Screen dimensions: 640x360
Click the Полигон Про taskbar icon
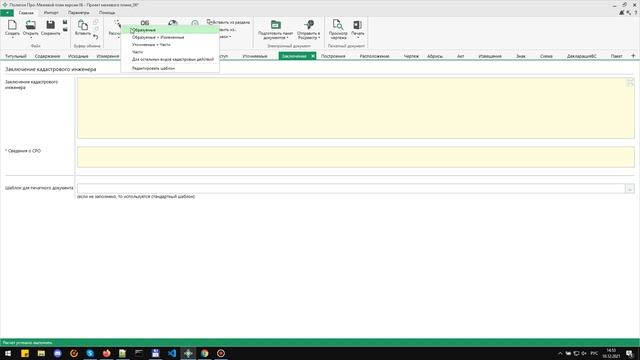(188, 353)
